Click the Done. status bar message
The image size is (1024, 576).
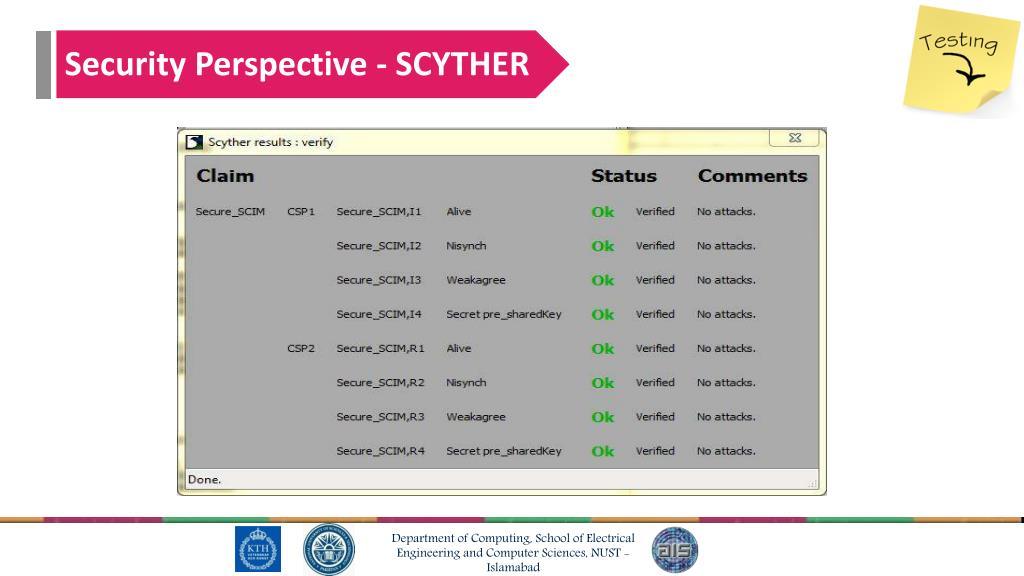point(204,479)
